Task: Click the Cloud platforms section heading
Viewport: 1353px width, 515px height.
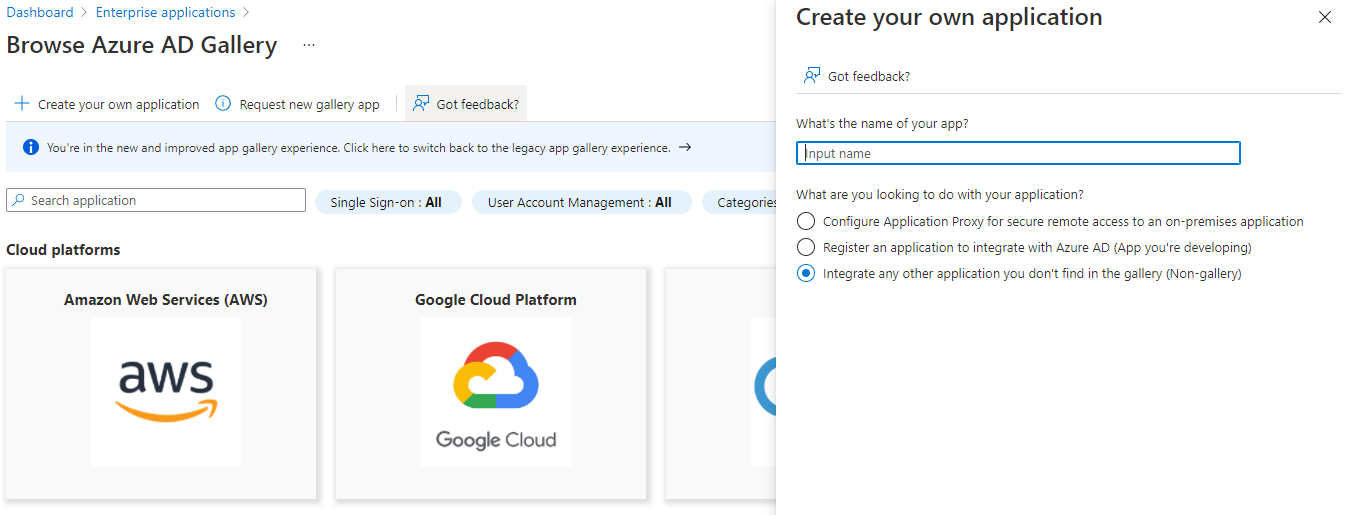Action: tap(63, 250)
